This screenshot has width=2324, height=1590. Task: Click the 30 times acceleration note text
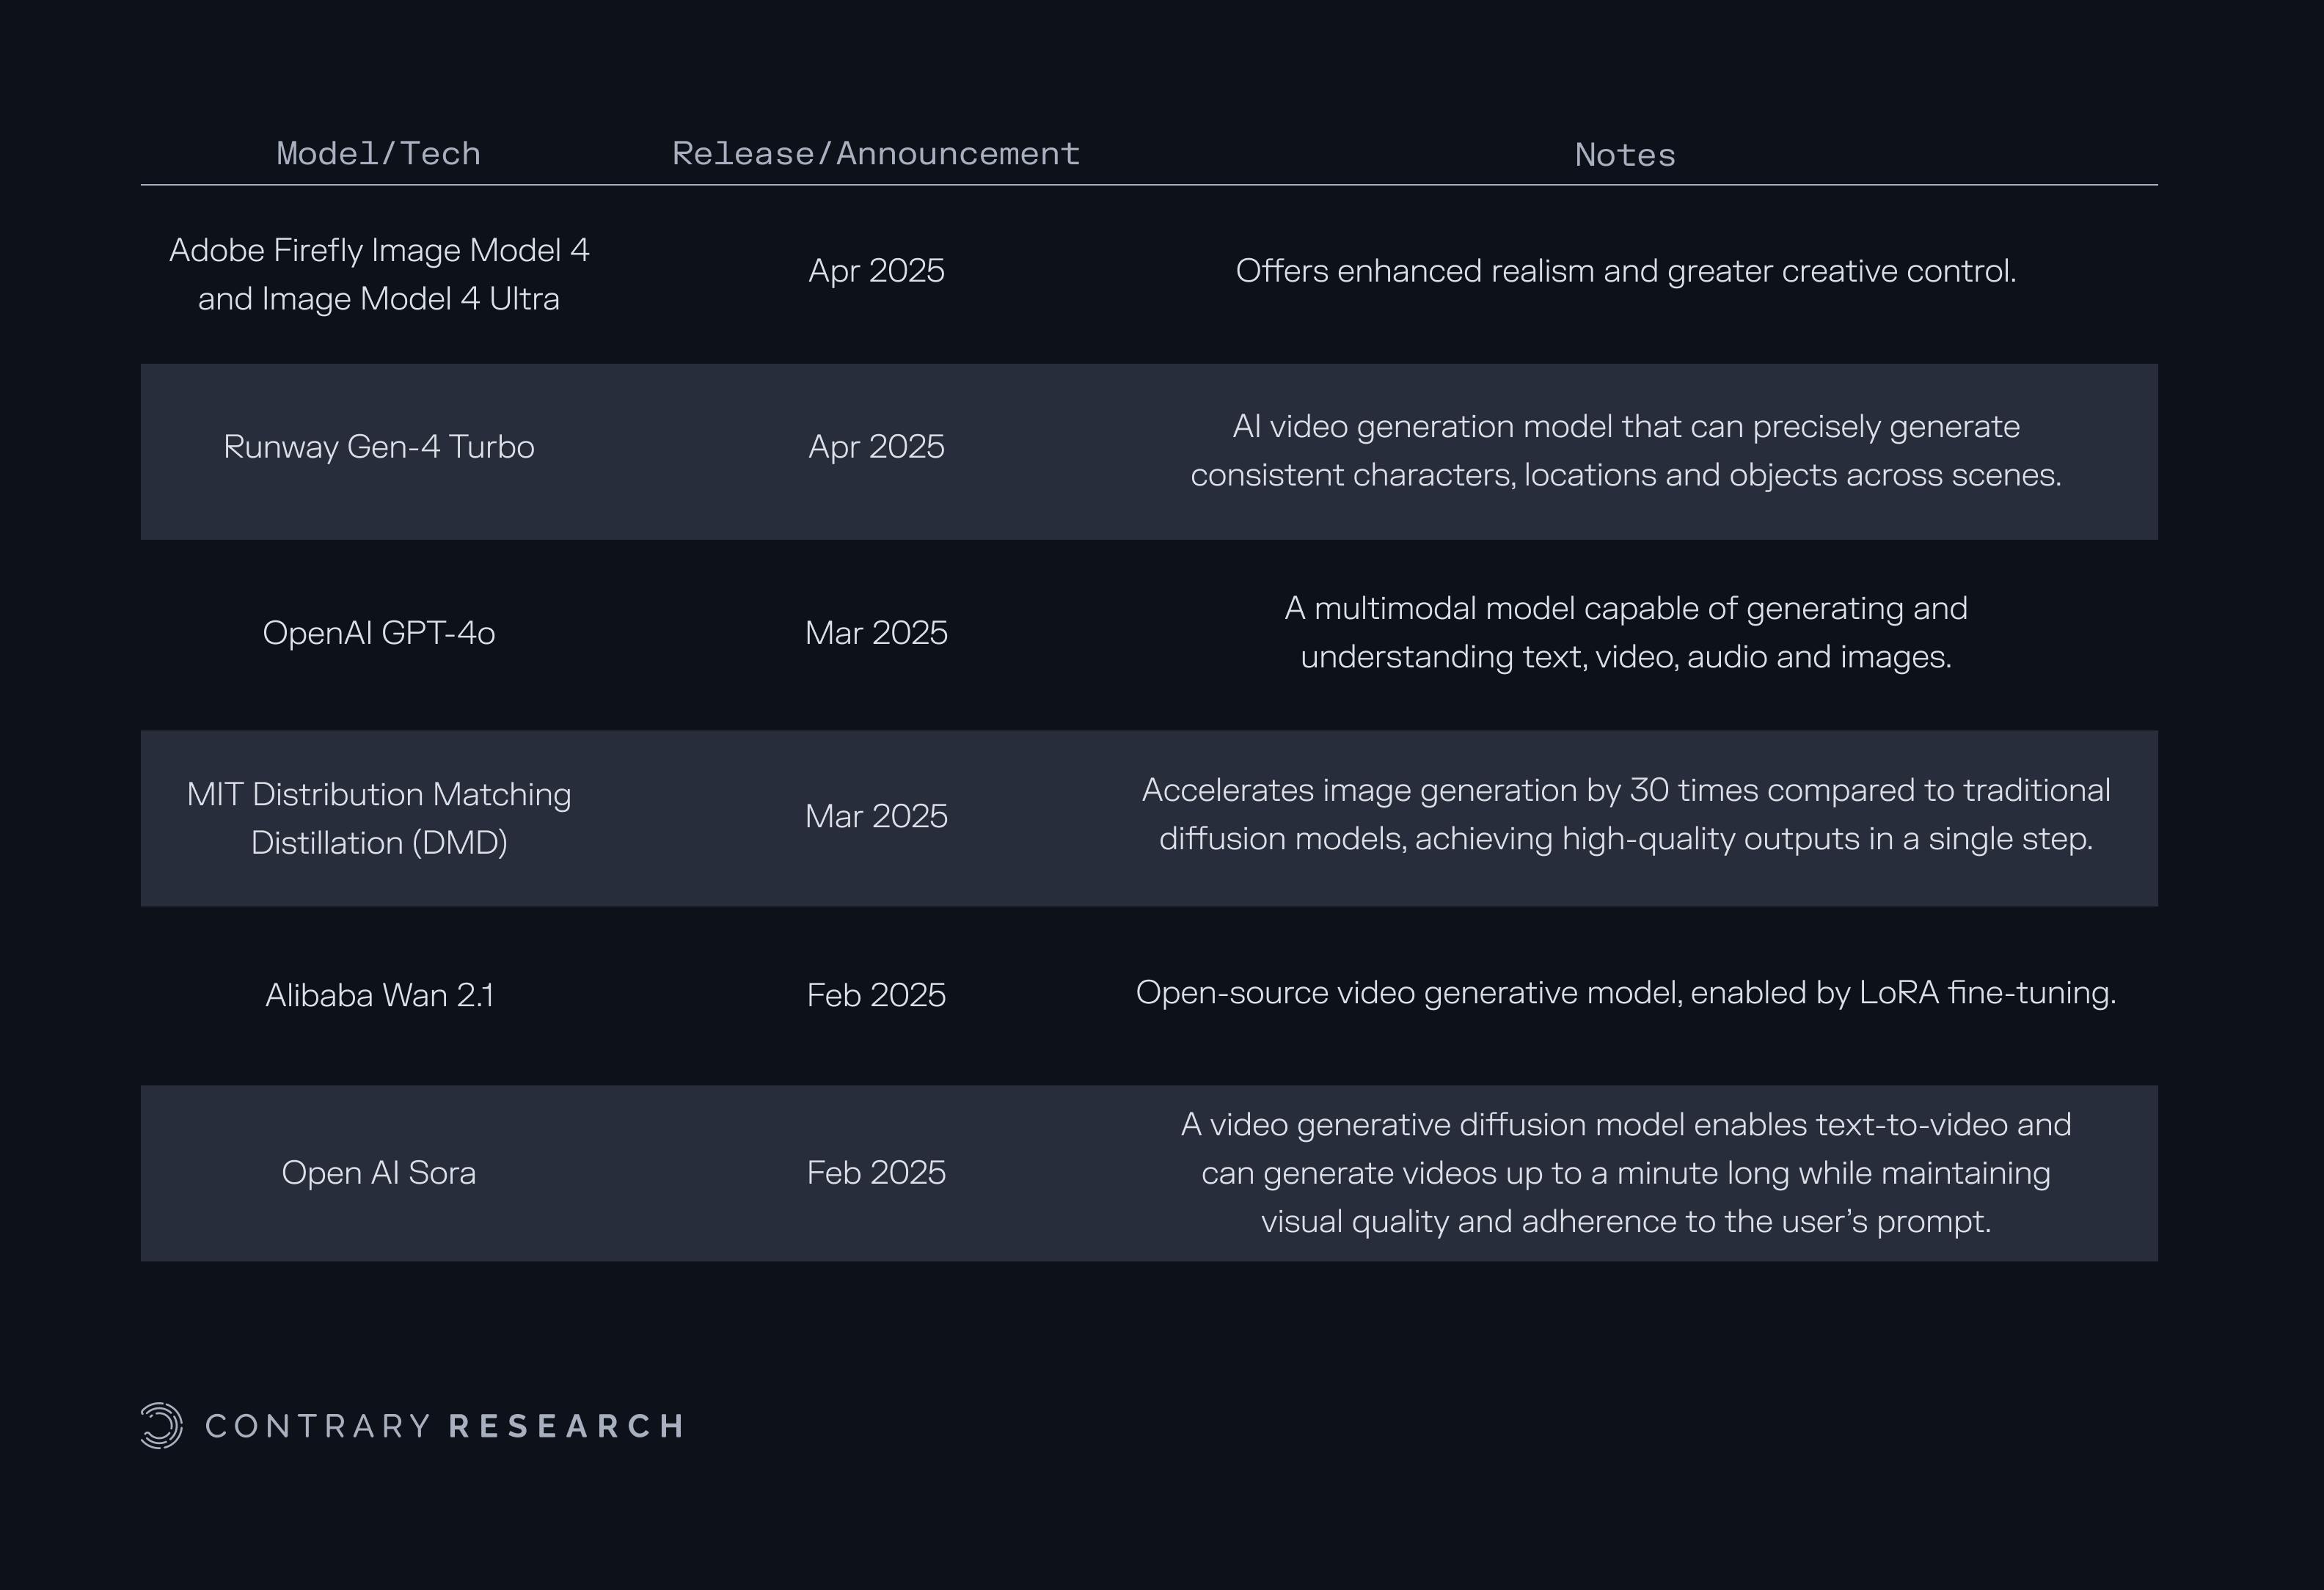[1625, 814]
